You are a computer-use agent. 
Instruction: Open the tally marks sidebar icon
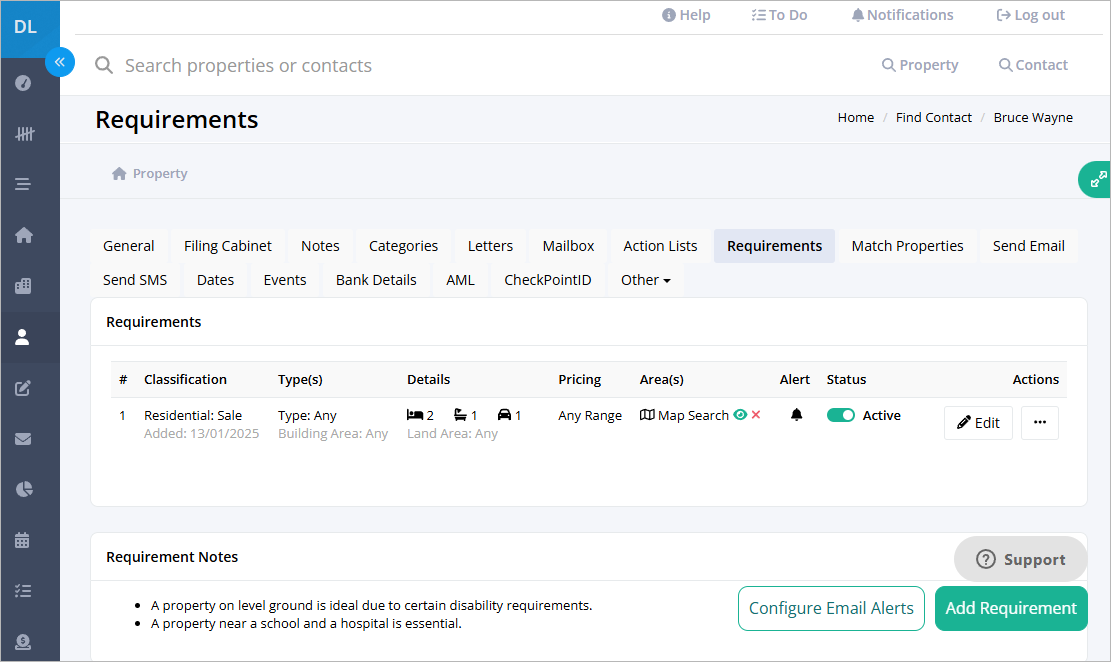[x=23, y=133]
